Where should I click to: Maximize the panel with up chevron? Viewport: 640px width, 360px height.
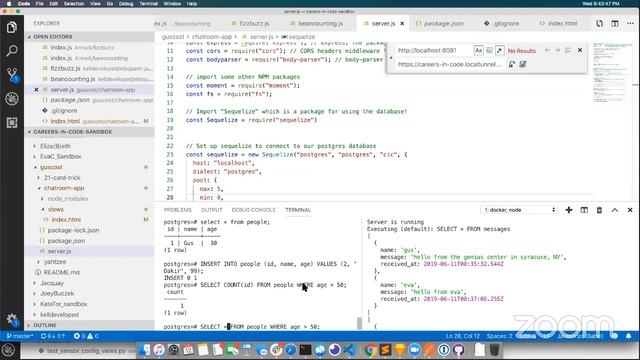click(x=615, y=210)
